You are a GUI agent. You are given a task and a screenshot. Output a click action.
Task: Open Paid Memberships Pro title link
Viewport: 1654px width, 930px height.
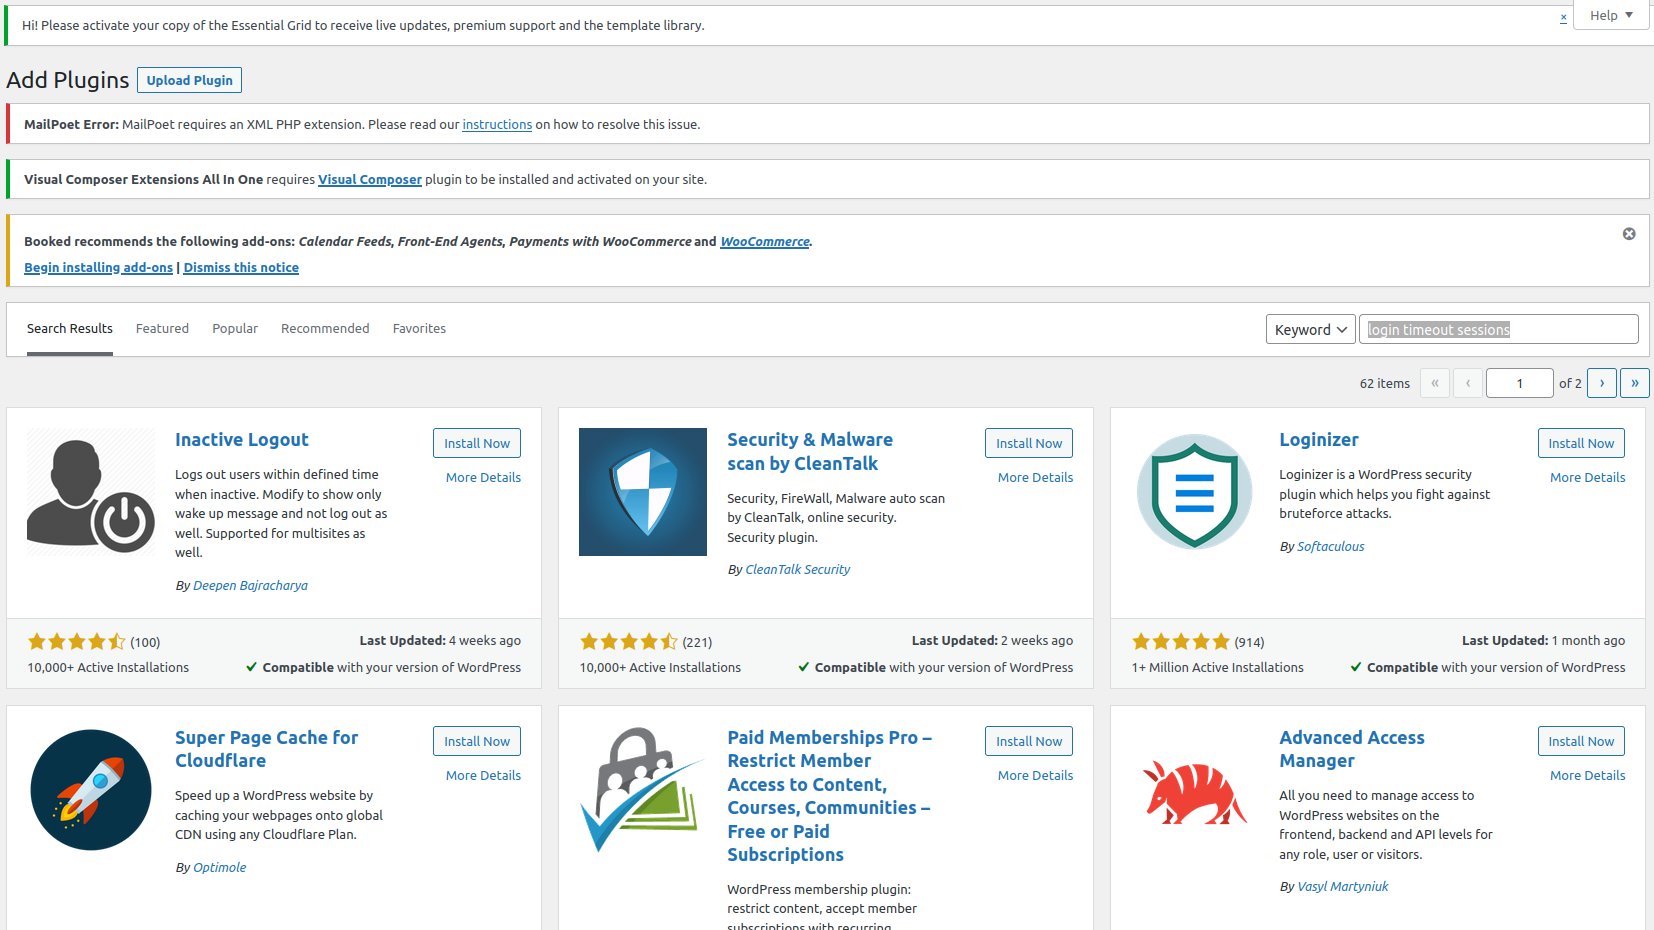829,796
